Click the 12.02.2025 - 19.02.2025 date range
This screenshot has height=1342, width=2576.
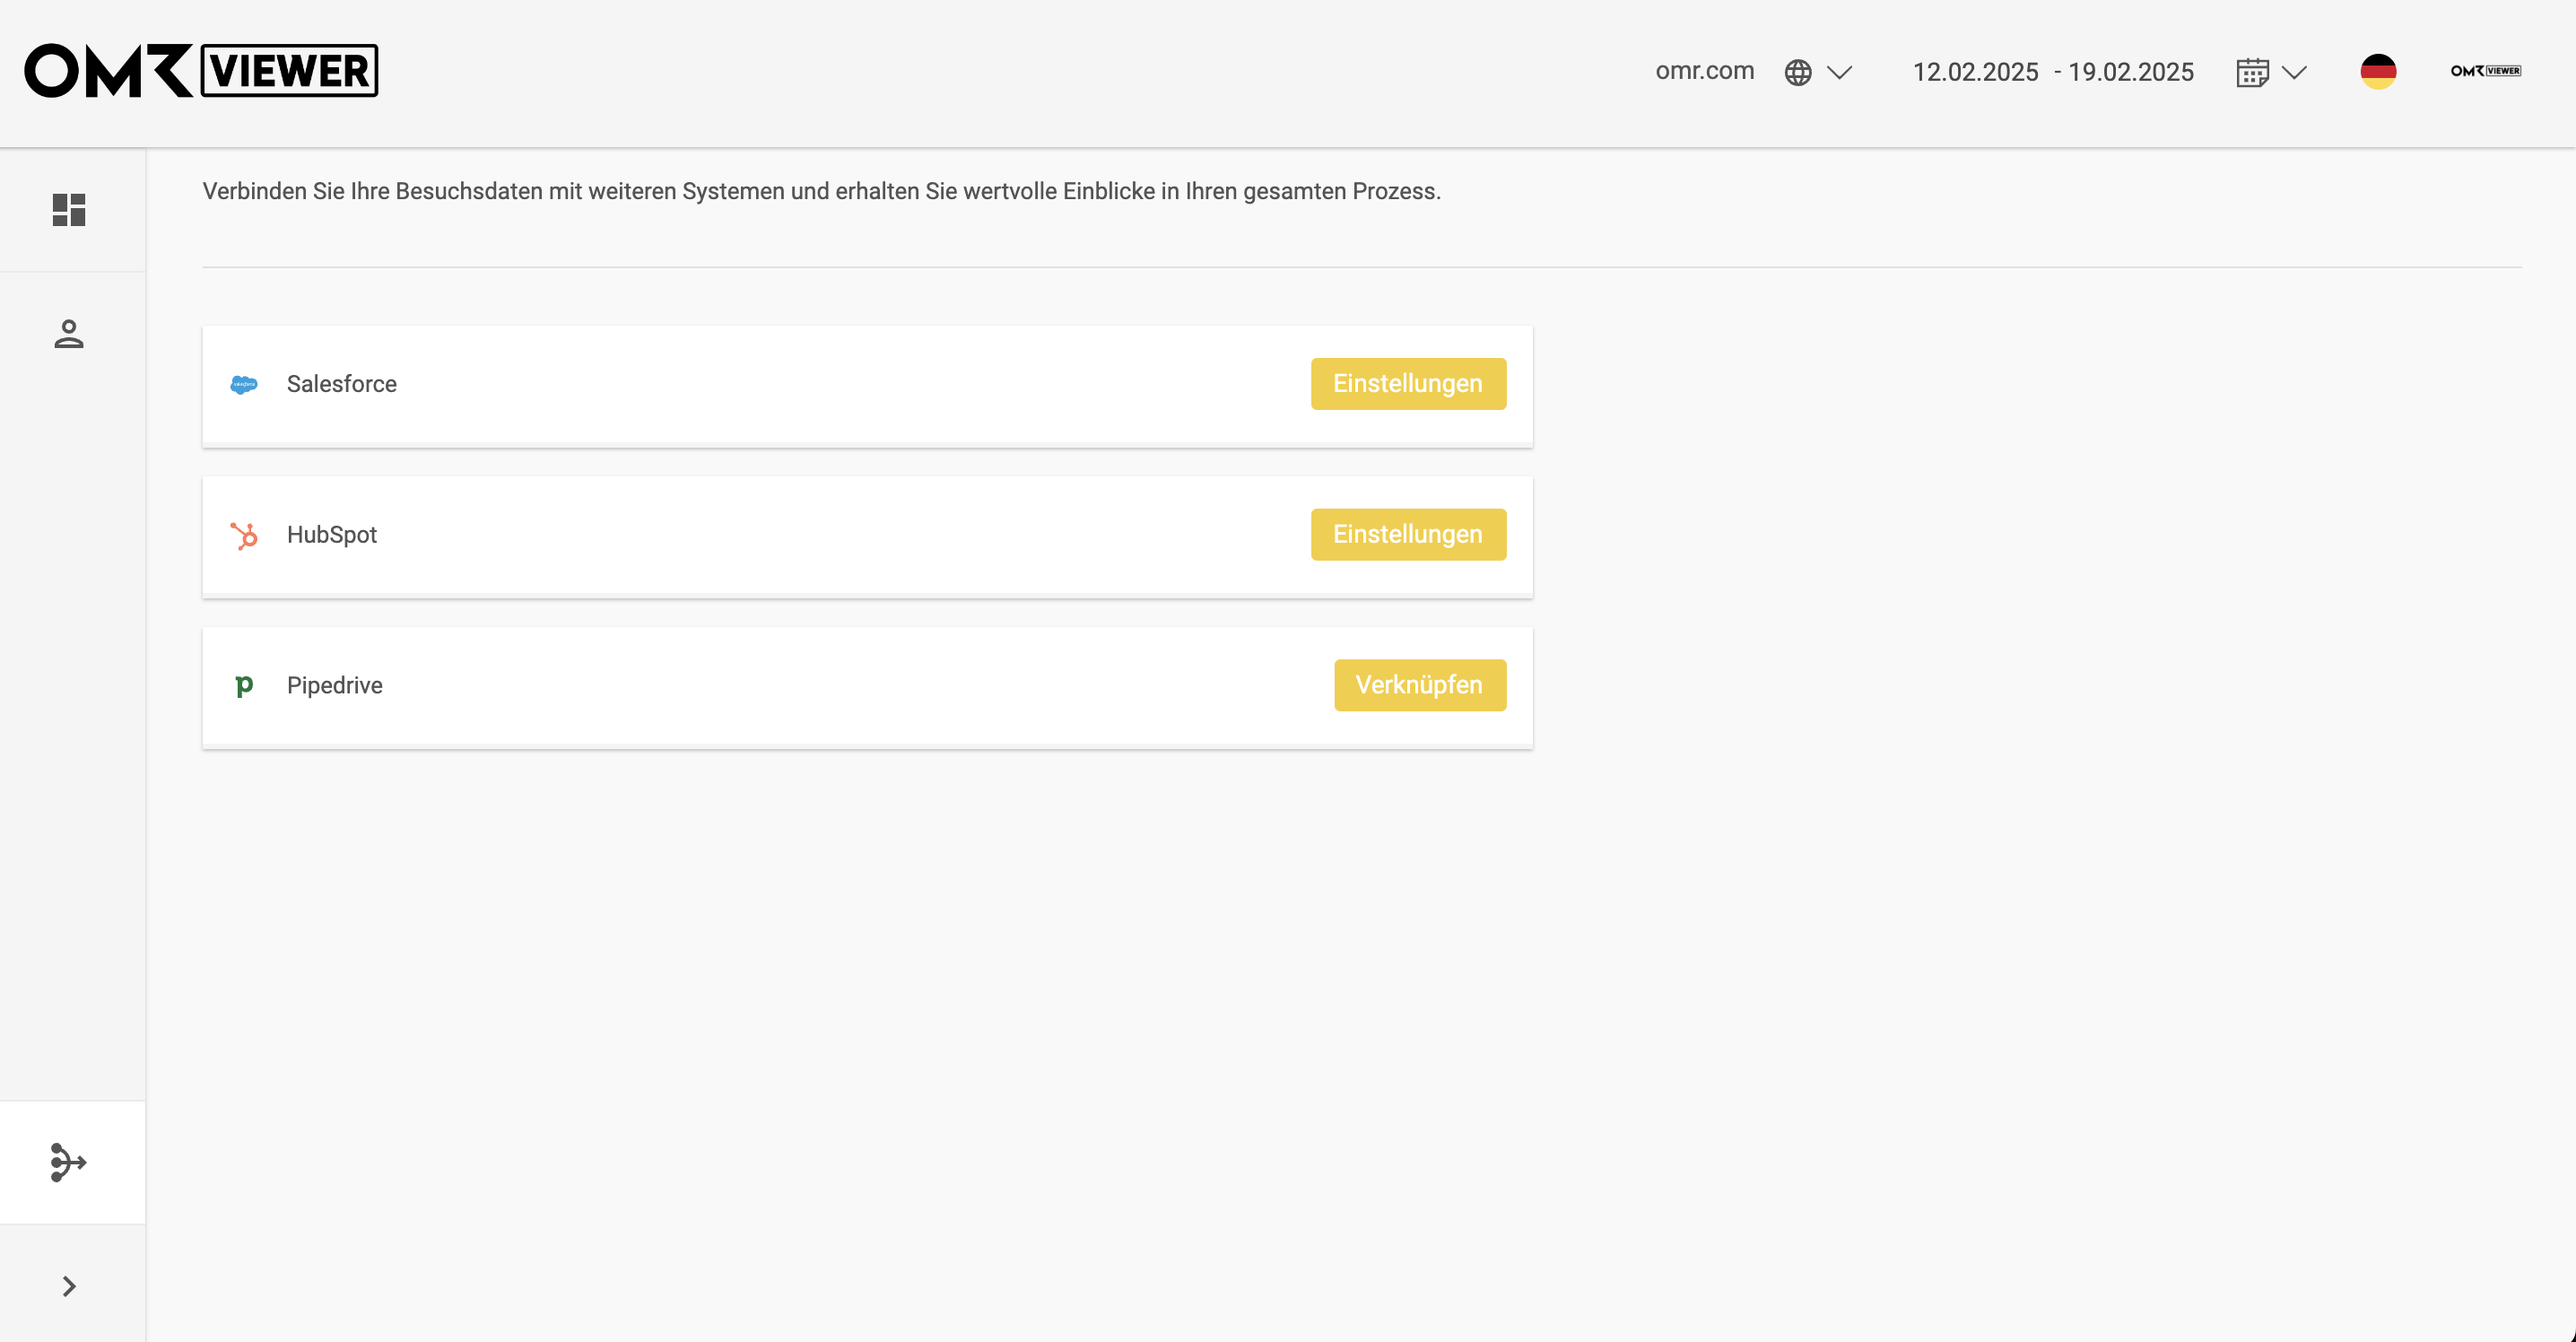2053,72
